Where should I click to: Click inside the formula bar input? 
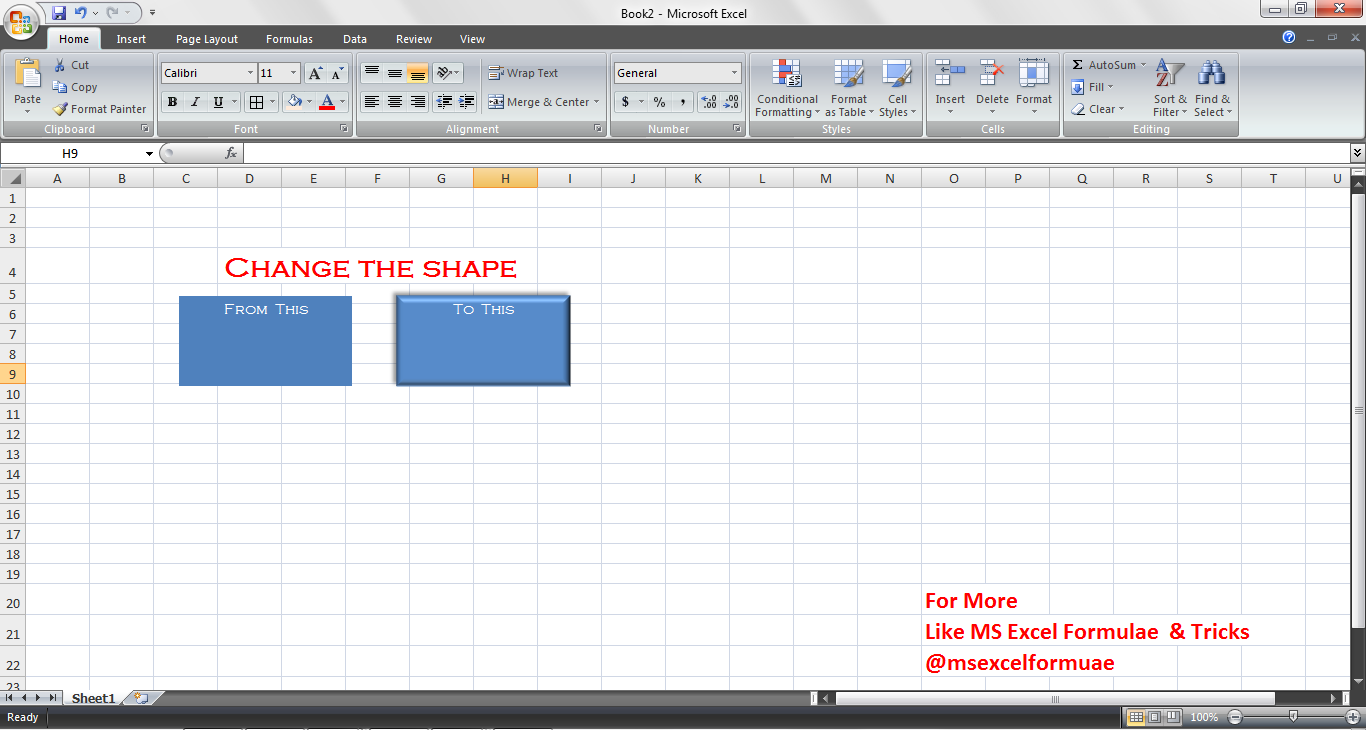click(x=796, y=153)
